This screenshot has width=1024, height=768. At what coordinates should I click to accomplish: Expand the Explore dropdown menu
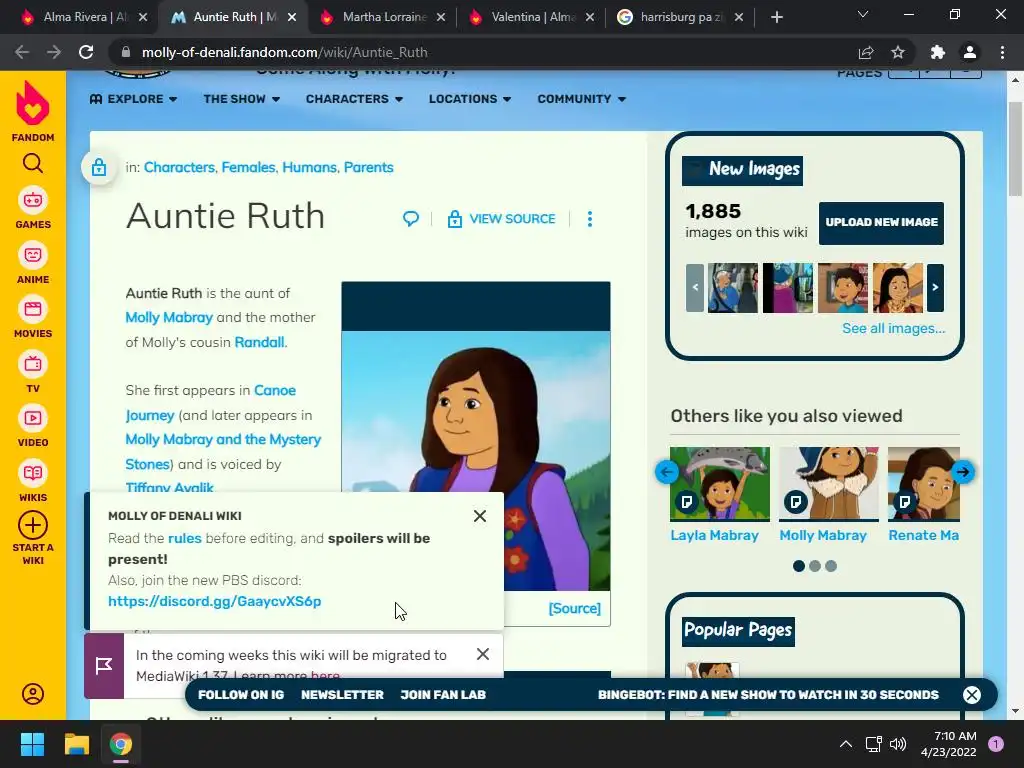[x=133, y=99]
